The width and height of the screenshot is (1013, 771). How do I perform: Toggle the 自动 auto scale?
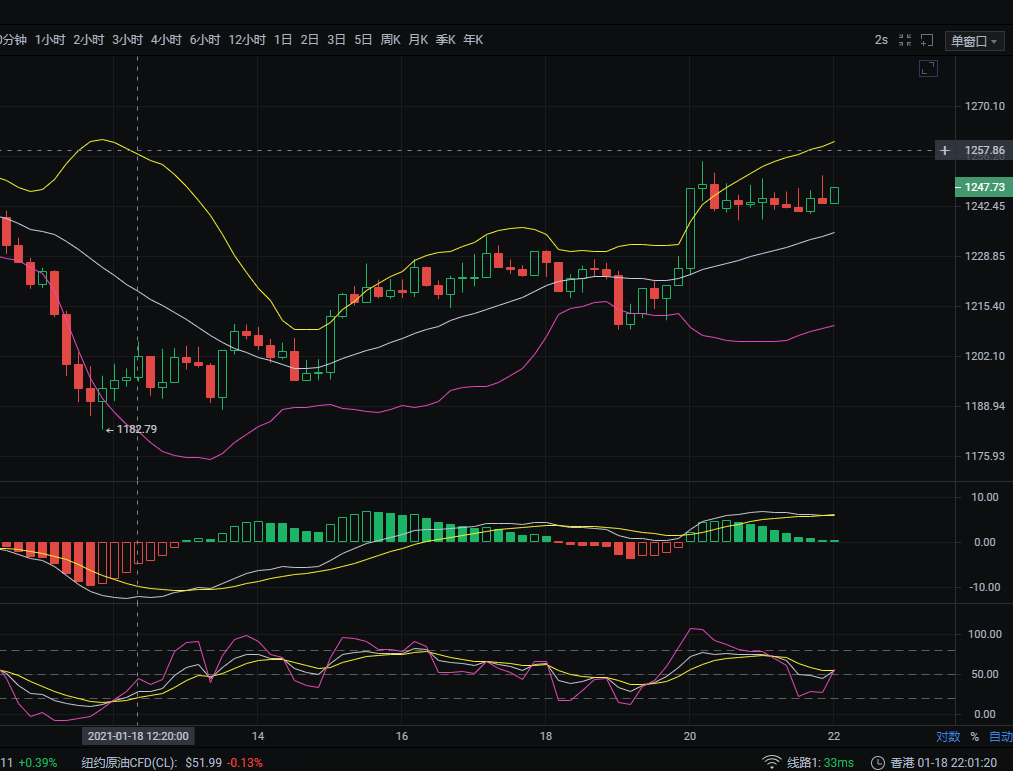pos(1000,737)
